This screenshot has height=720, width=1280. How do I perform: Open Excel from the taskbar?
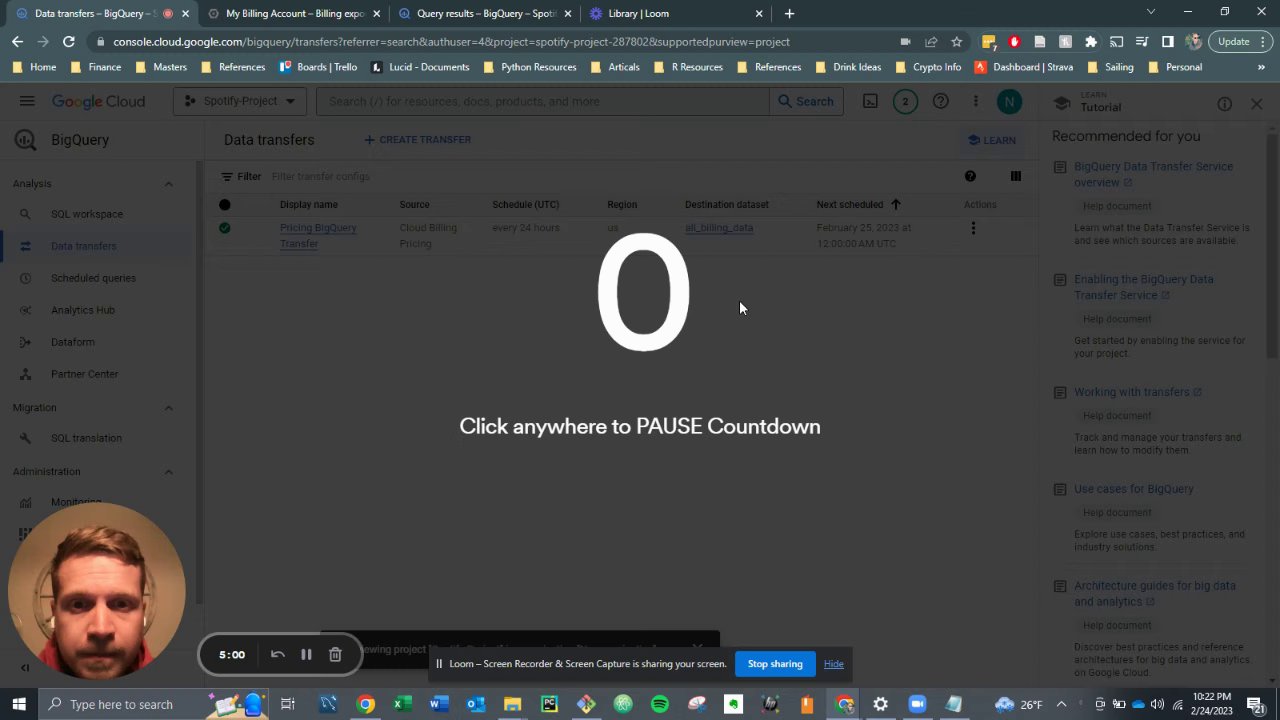click(x=400, y=704)
